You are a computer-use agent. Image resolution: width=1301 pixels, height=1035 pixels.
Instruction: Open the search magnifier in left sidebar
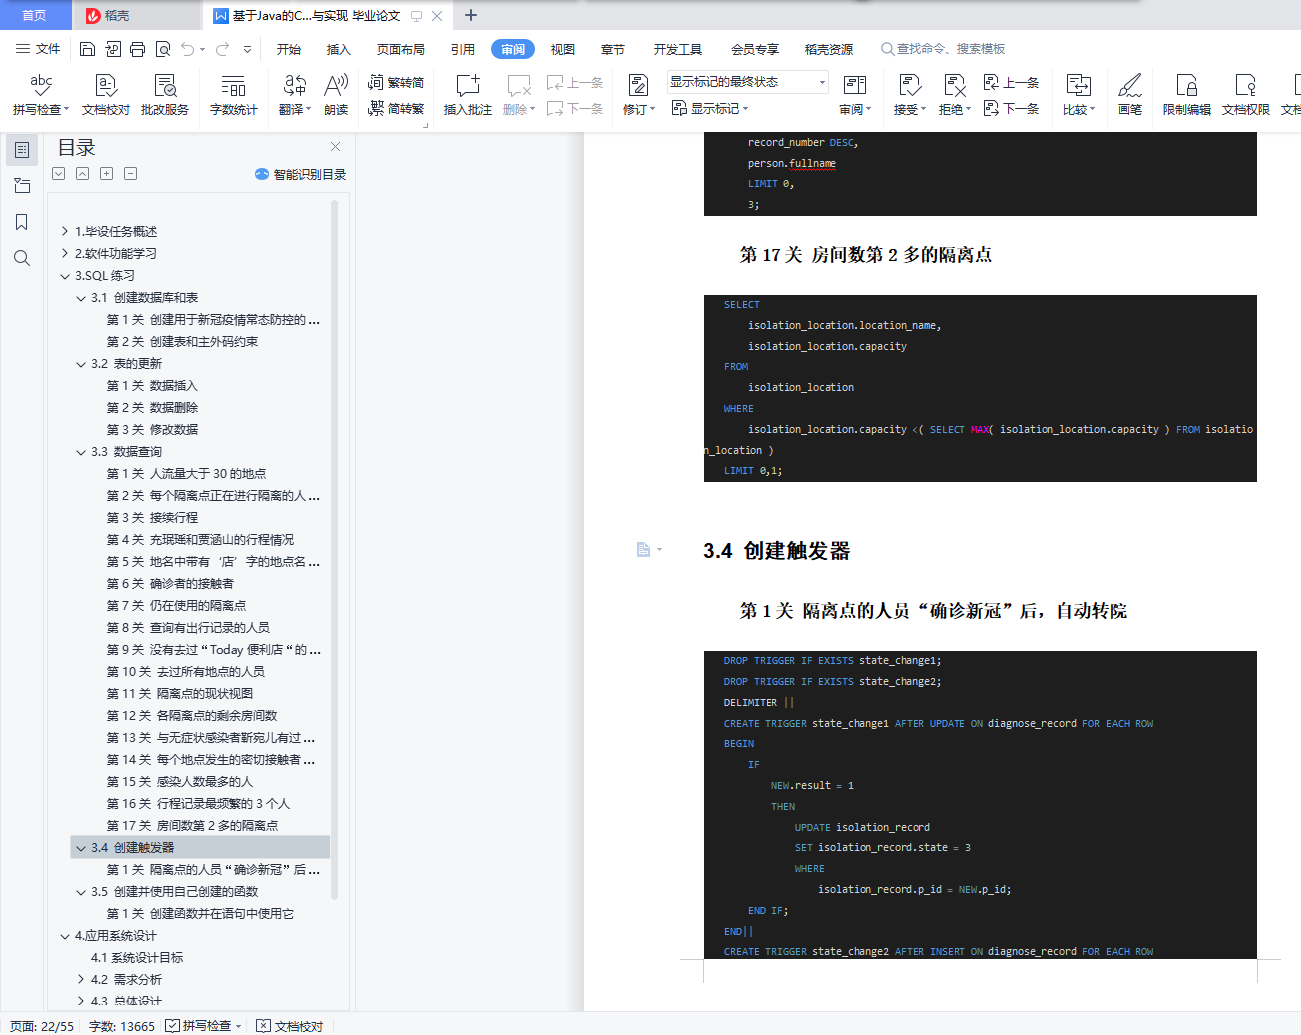tap(22, 258)
